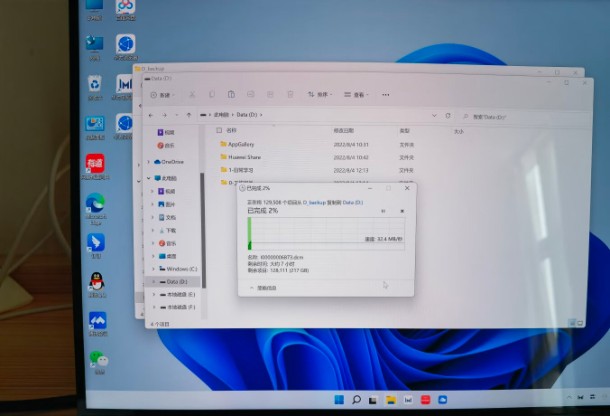Collapse the details section in copy dialog
Viewport: 610px width, 416px height.
point(251,287)
